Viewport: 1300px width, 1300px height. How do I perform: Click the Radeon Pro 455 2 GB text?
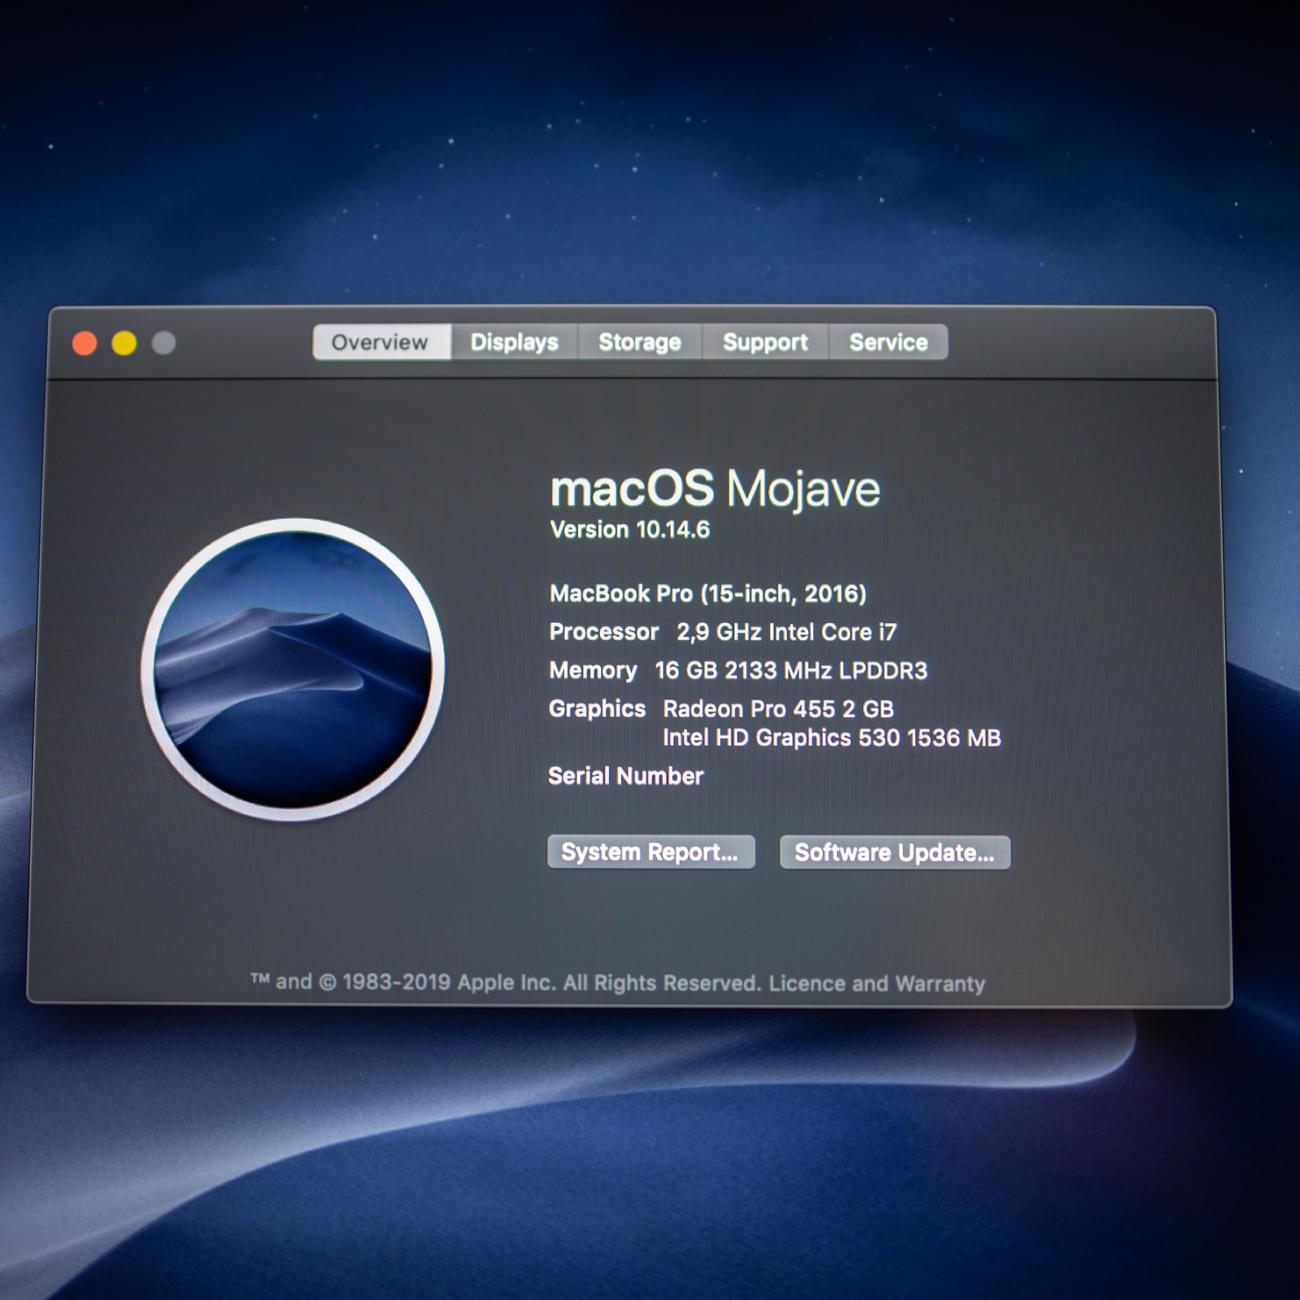[x=778, y=709]
